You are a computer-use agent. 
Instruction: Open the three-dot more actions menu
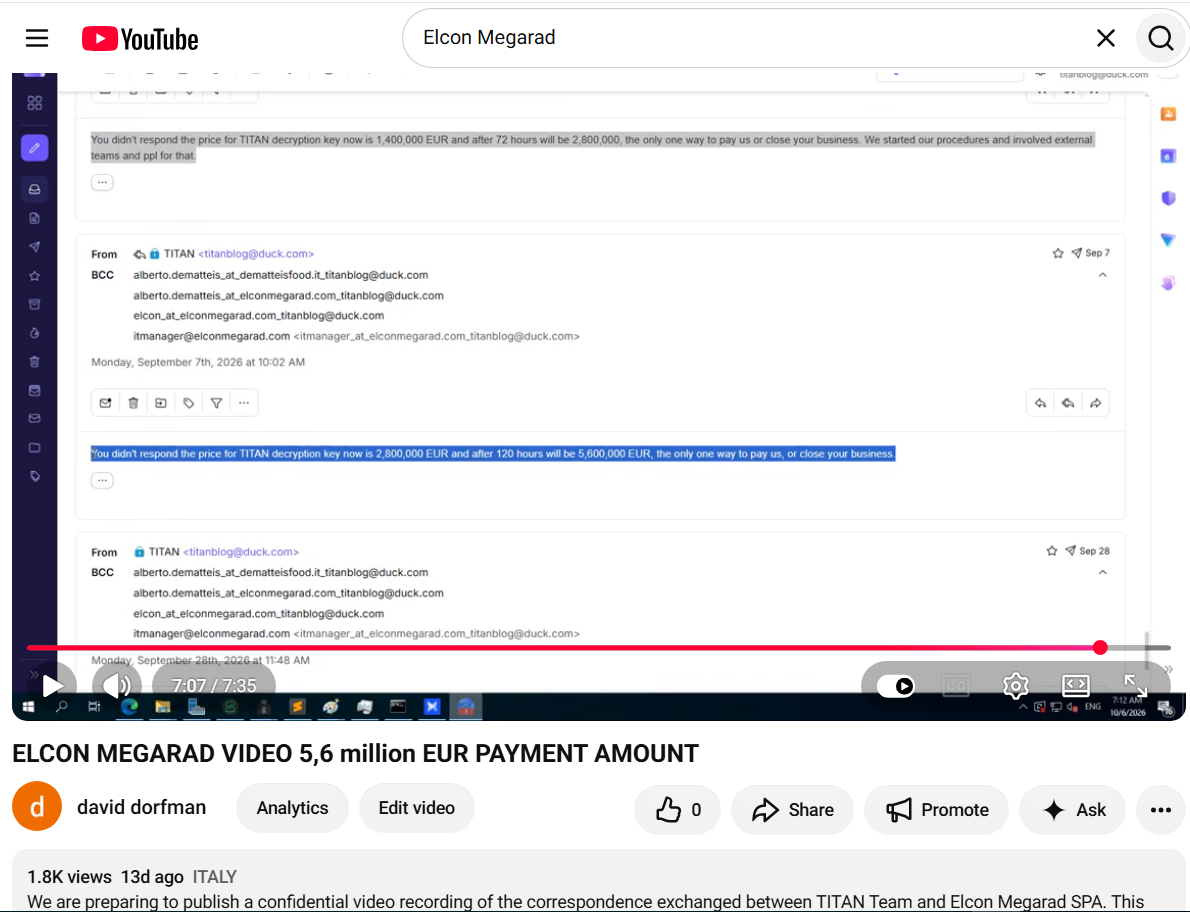pyautogui.click(x=1160, y=810)
